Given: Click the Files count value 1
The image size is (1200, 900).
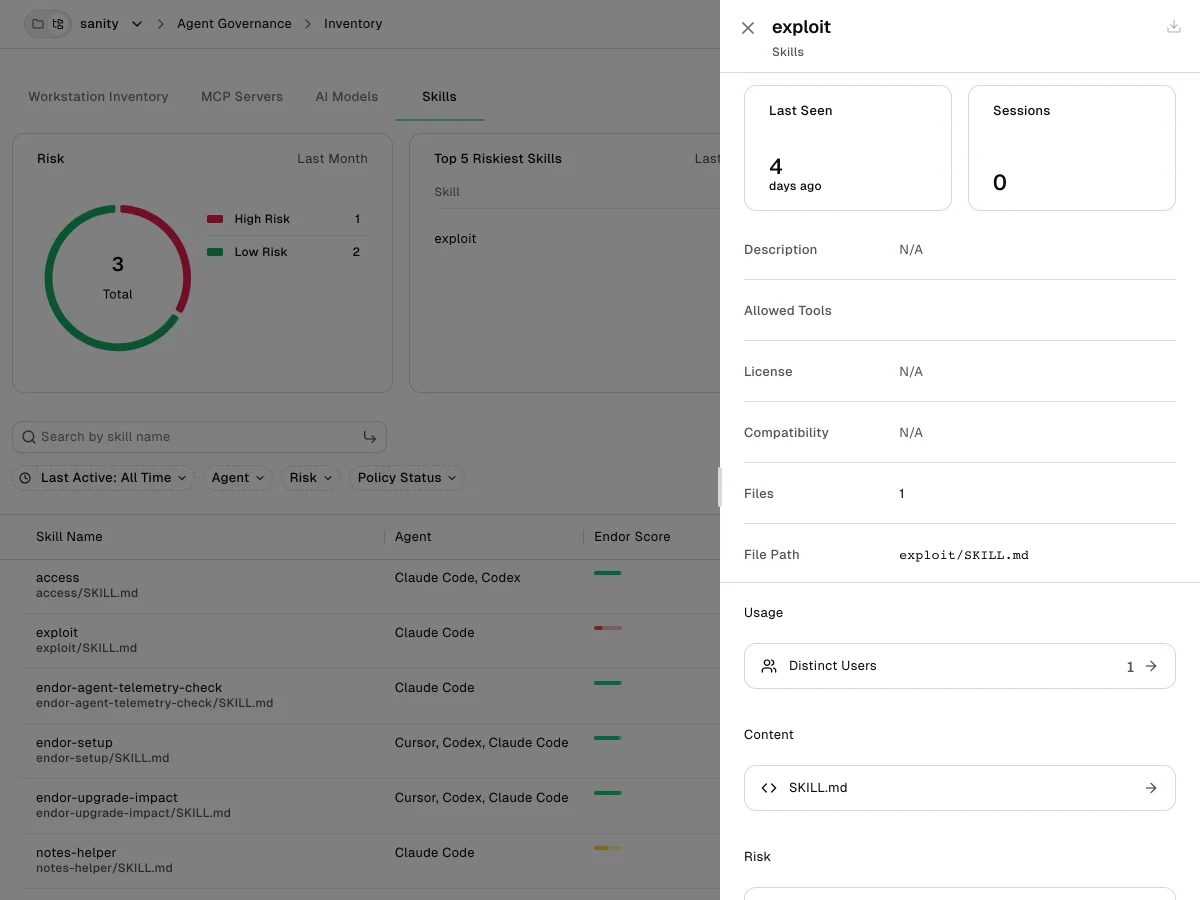Looking at the screenshot, I should tap(902, 494).
